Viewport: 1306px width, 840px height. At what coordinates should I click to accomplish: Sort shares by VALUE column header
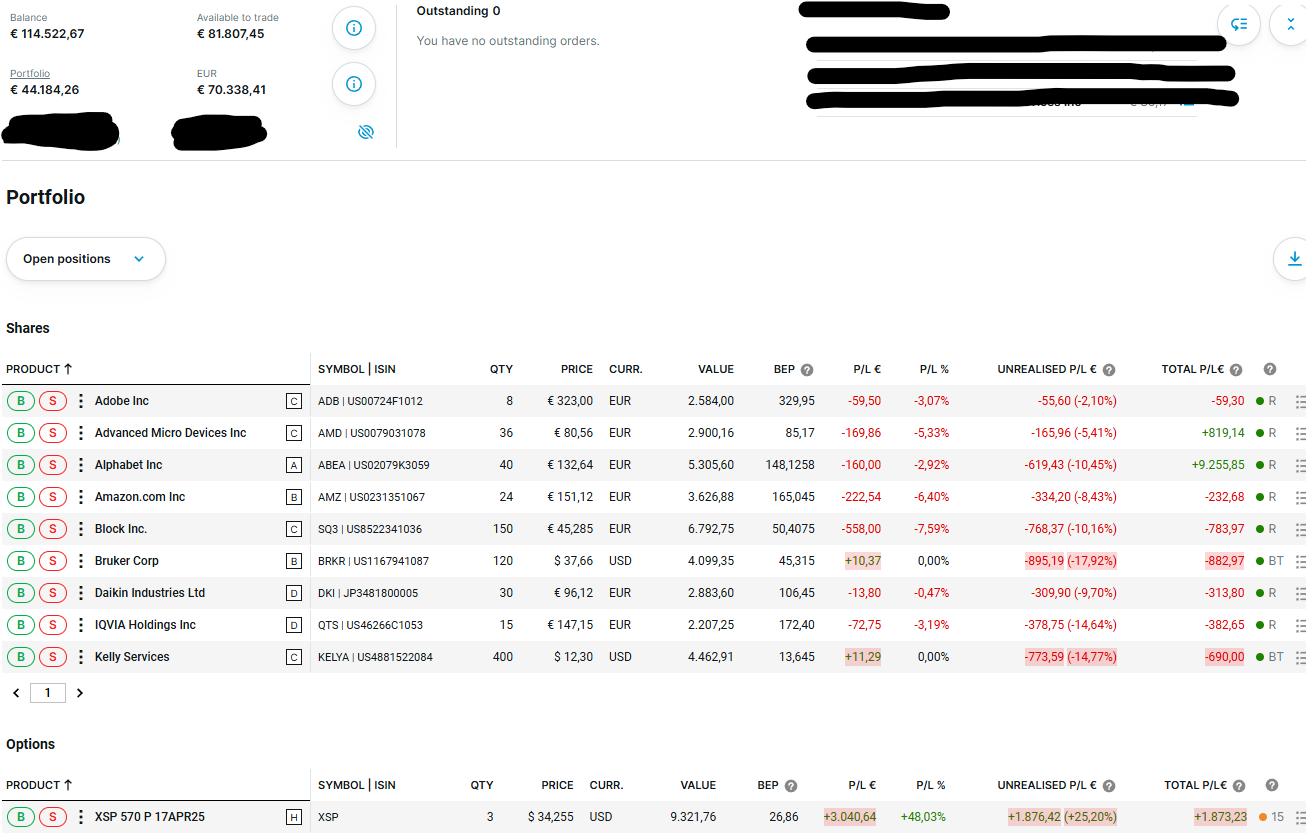tap(716, 369)
